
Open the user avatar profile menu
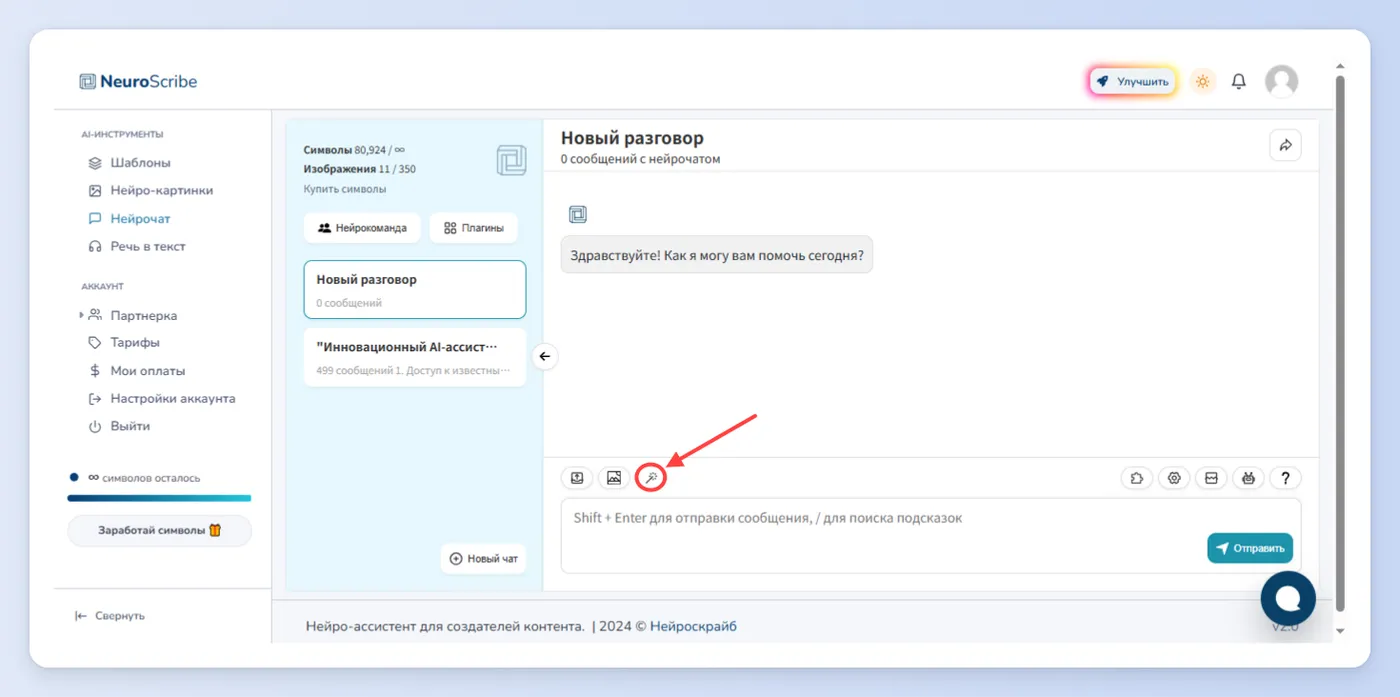[x=1281, y=82]
